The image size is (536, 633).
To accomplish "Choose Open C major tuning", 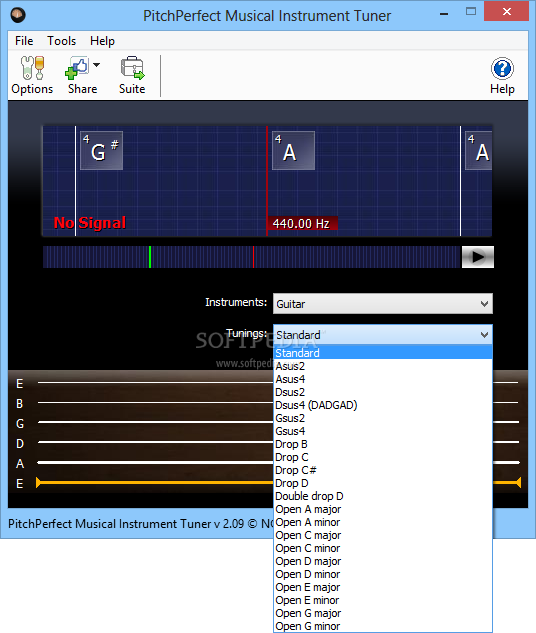I will tap(383, 535).
